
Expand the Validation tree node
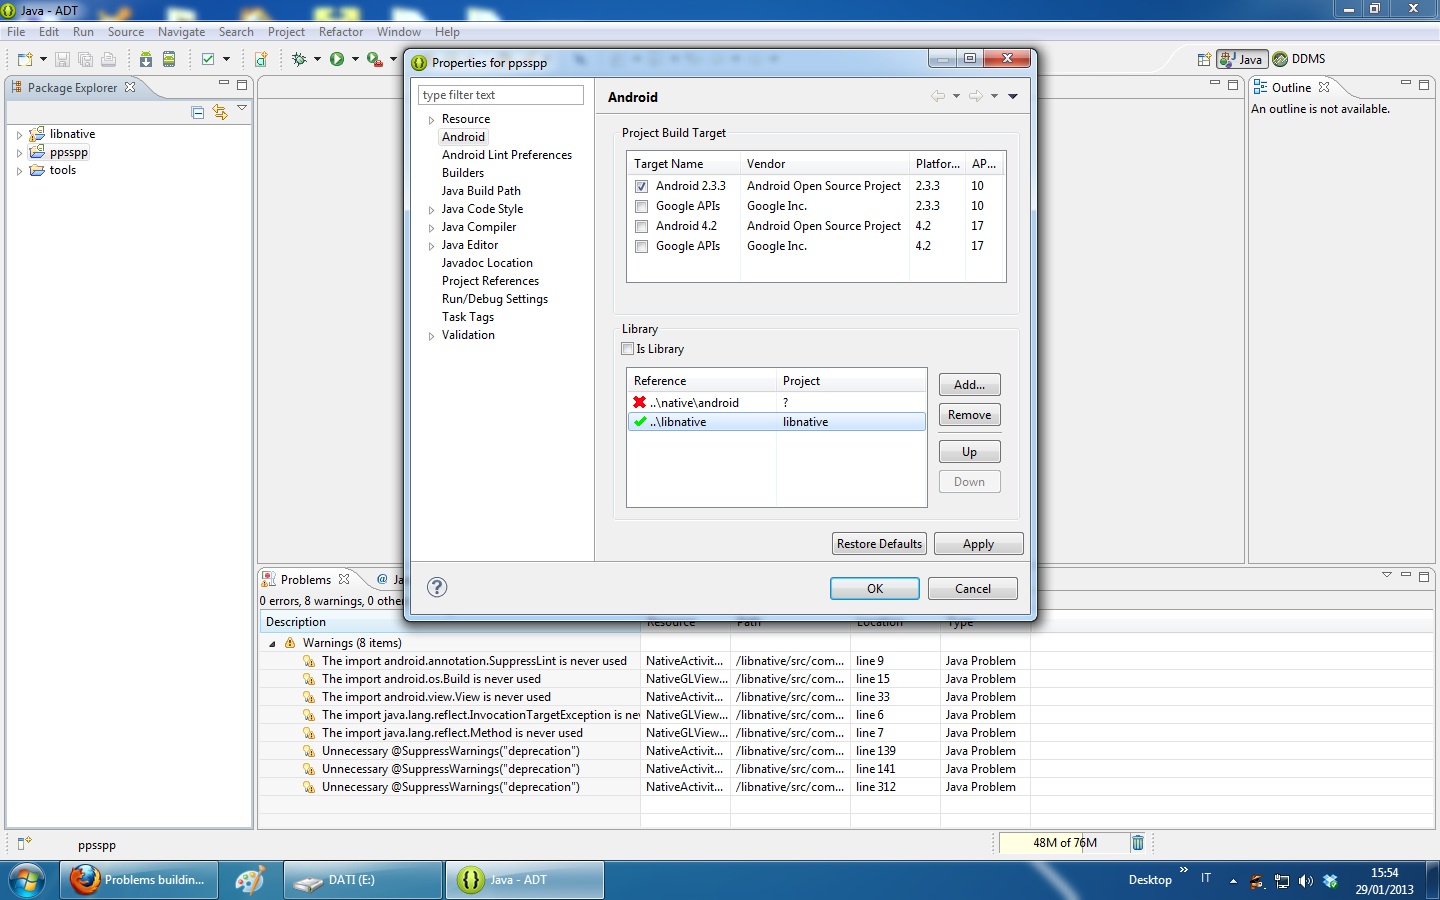(432, 336)
